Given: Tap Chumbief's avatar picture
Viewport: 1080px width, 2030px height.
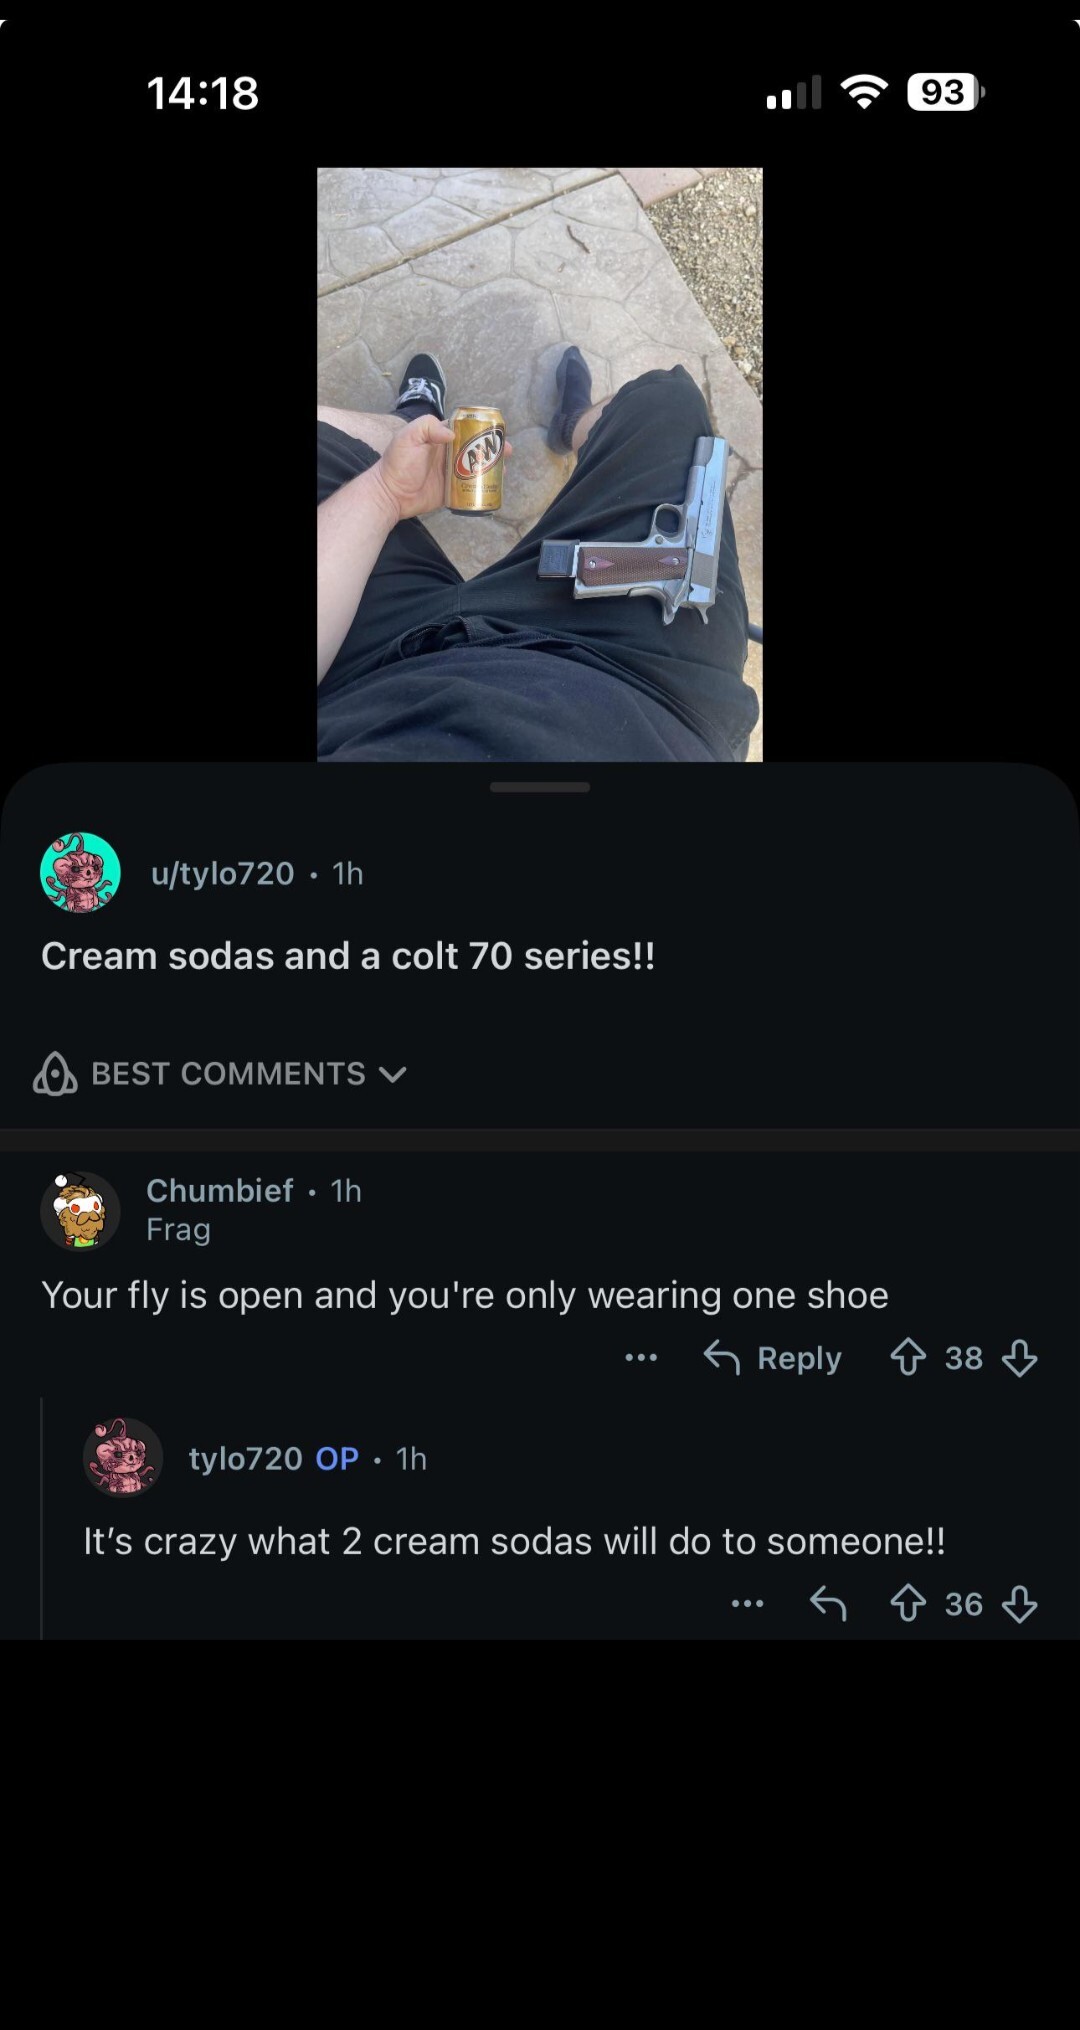Looking at the screenshot, I should (x=80, y=1210).
